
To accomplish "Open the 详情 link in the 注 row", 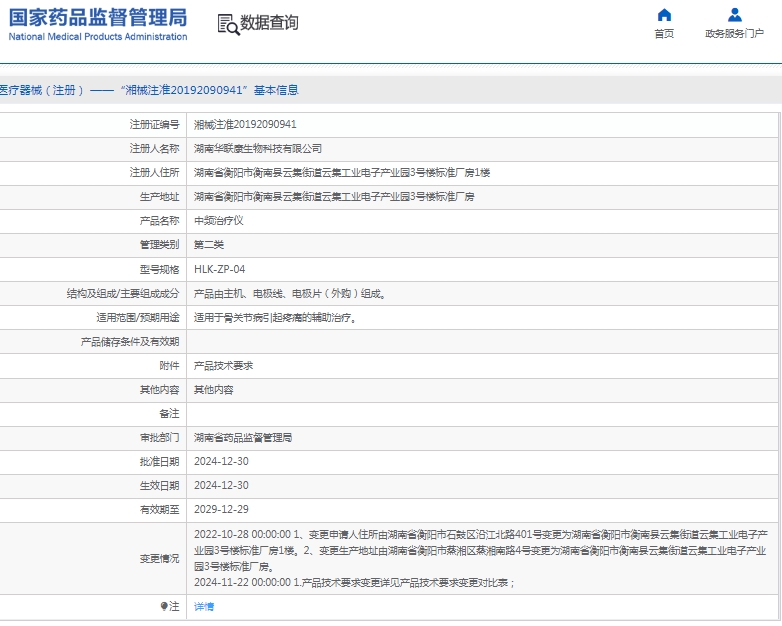I will click(203, 607).
